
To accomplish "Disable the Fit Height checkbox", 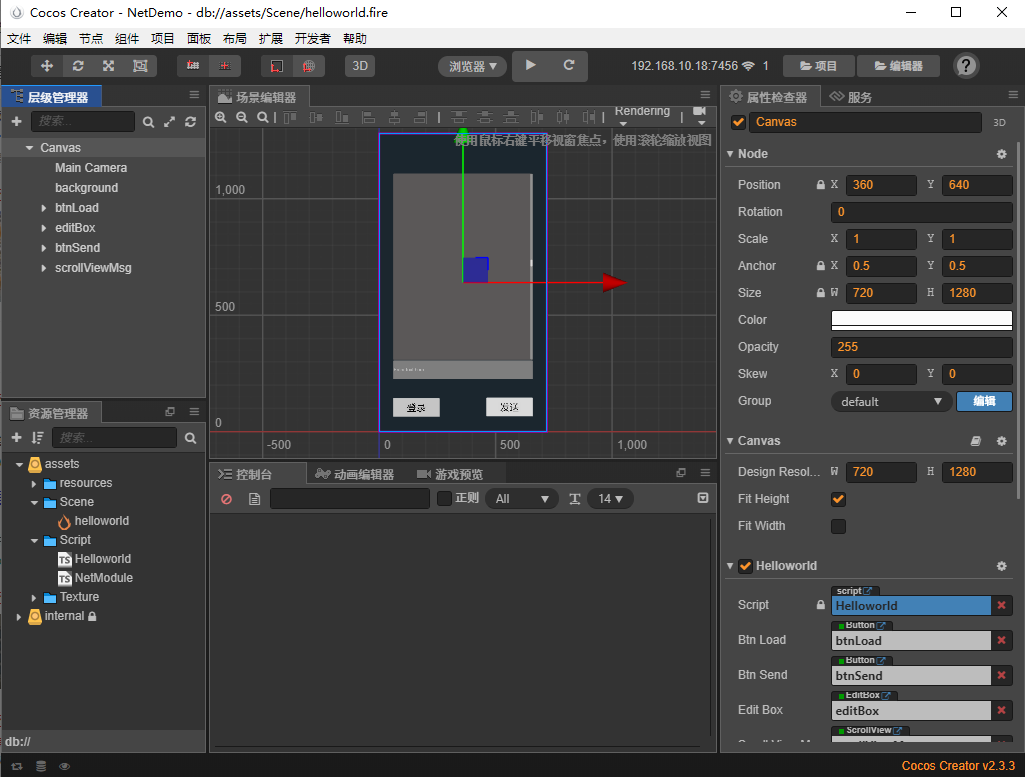I will click(x=838, y=498).
